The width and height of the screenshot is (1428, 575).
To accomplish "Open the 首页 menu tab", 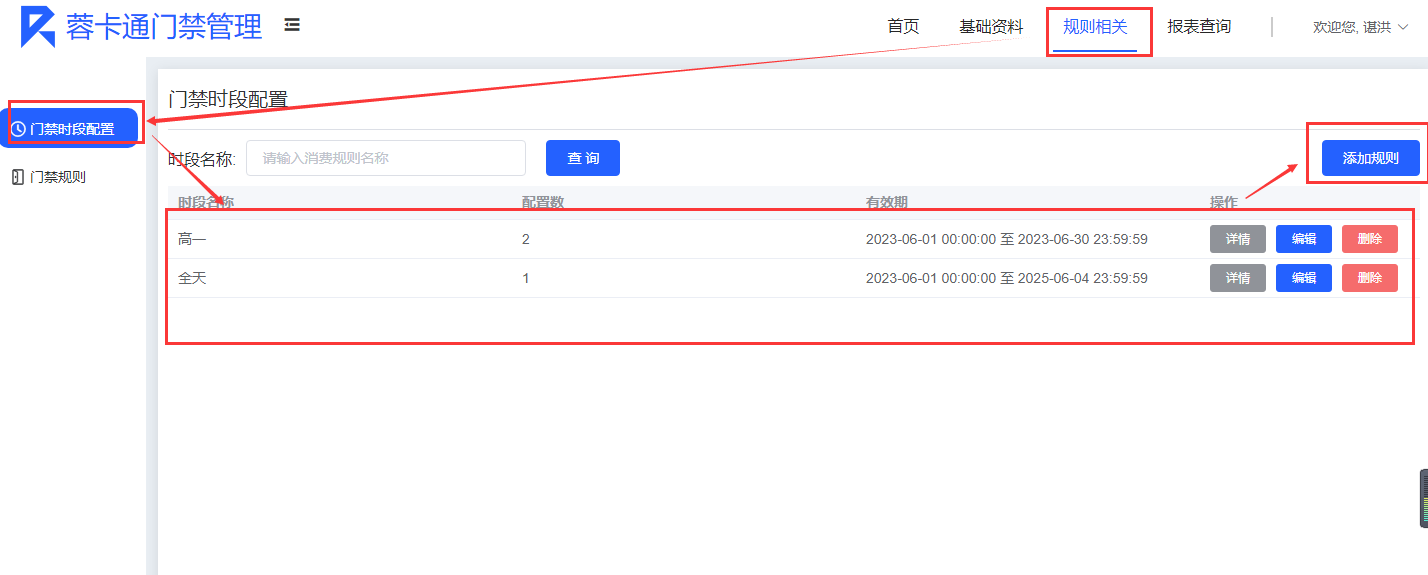I will click(x=903, y=27).
